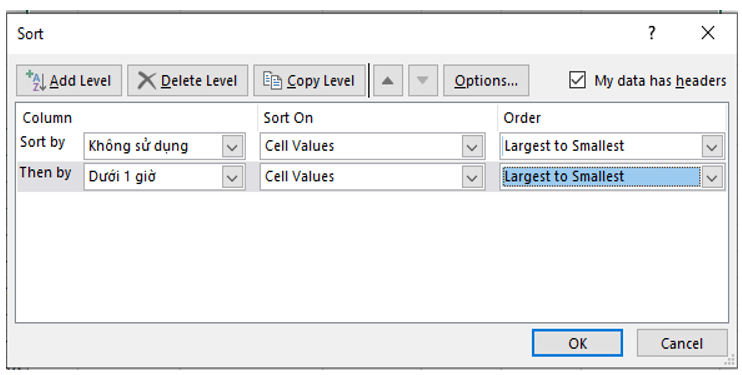This screenshot has height=375, width=742.
Task: Move the sort level up with the arrow
Action: click(x=388, y=80)
